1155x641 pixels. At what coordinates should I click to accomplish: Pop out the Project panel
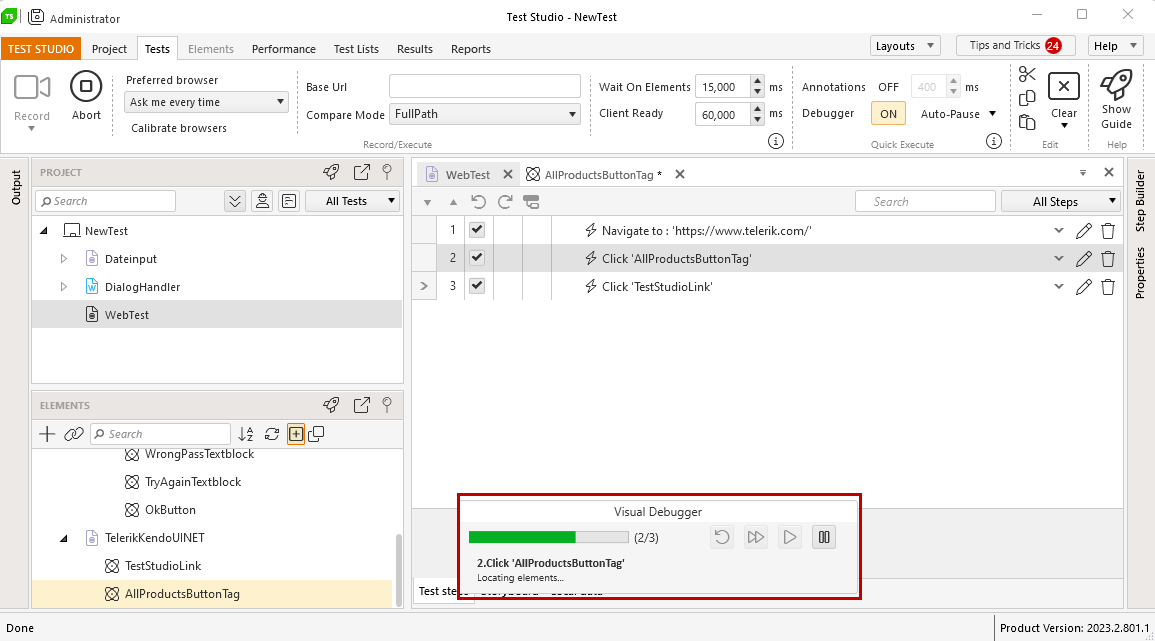pos(362,172)
